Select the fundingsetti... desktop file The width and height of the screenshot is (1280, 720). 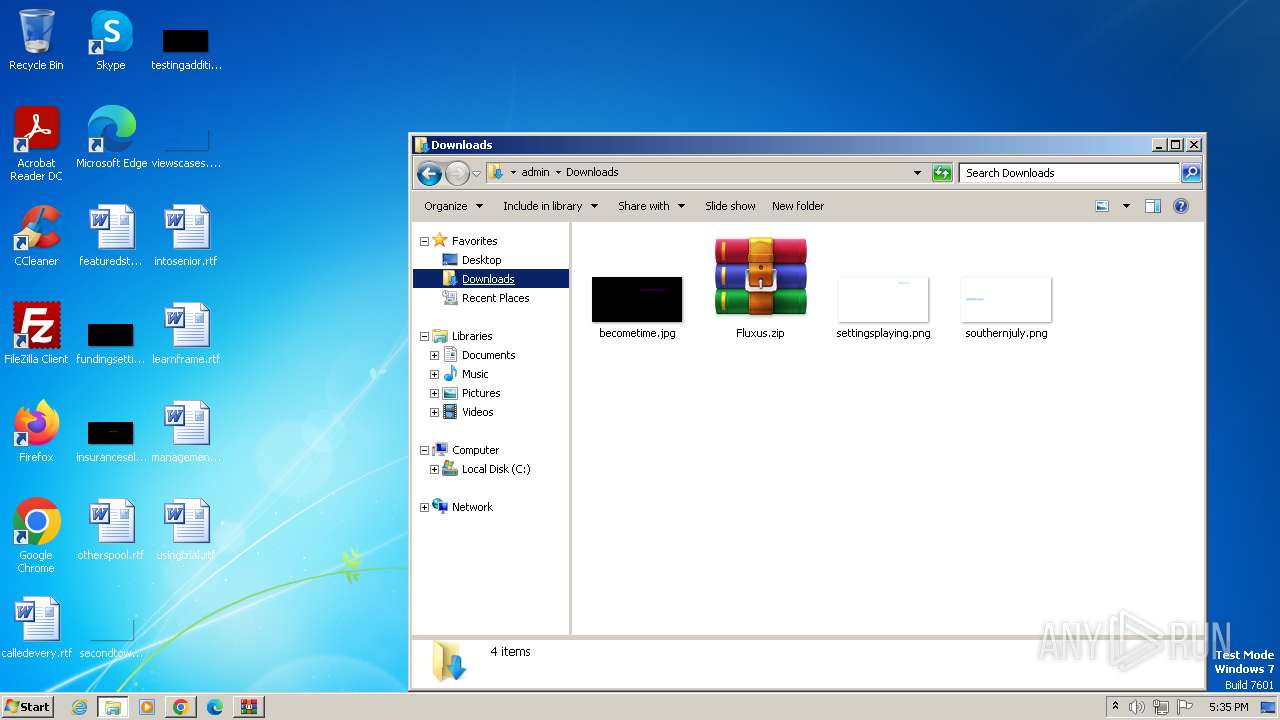111,340
